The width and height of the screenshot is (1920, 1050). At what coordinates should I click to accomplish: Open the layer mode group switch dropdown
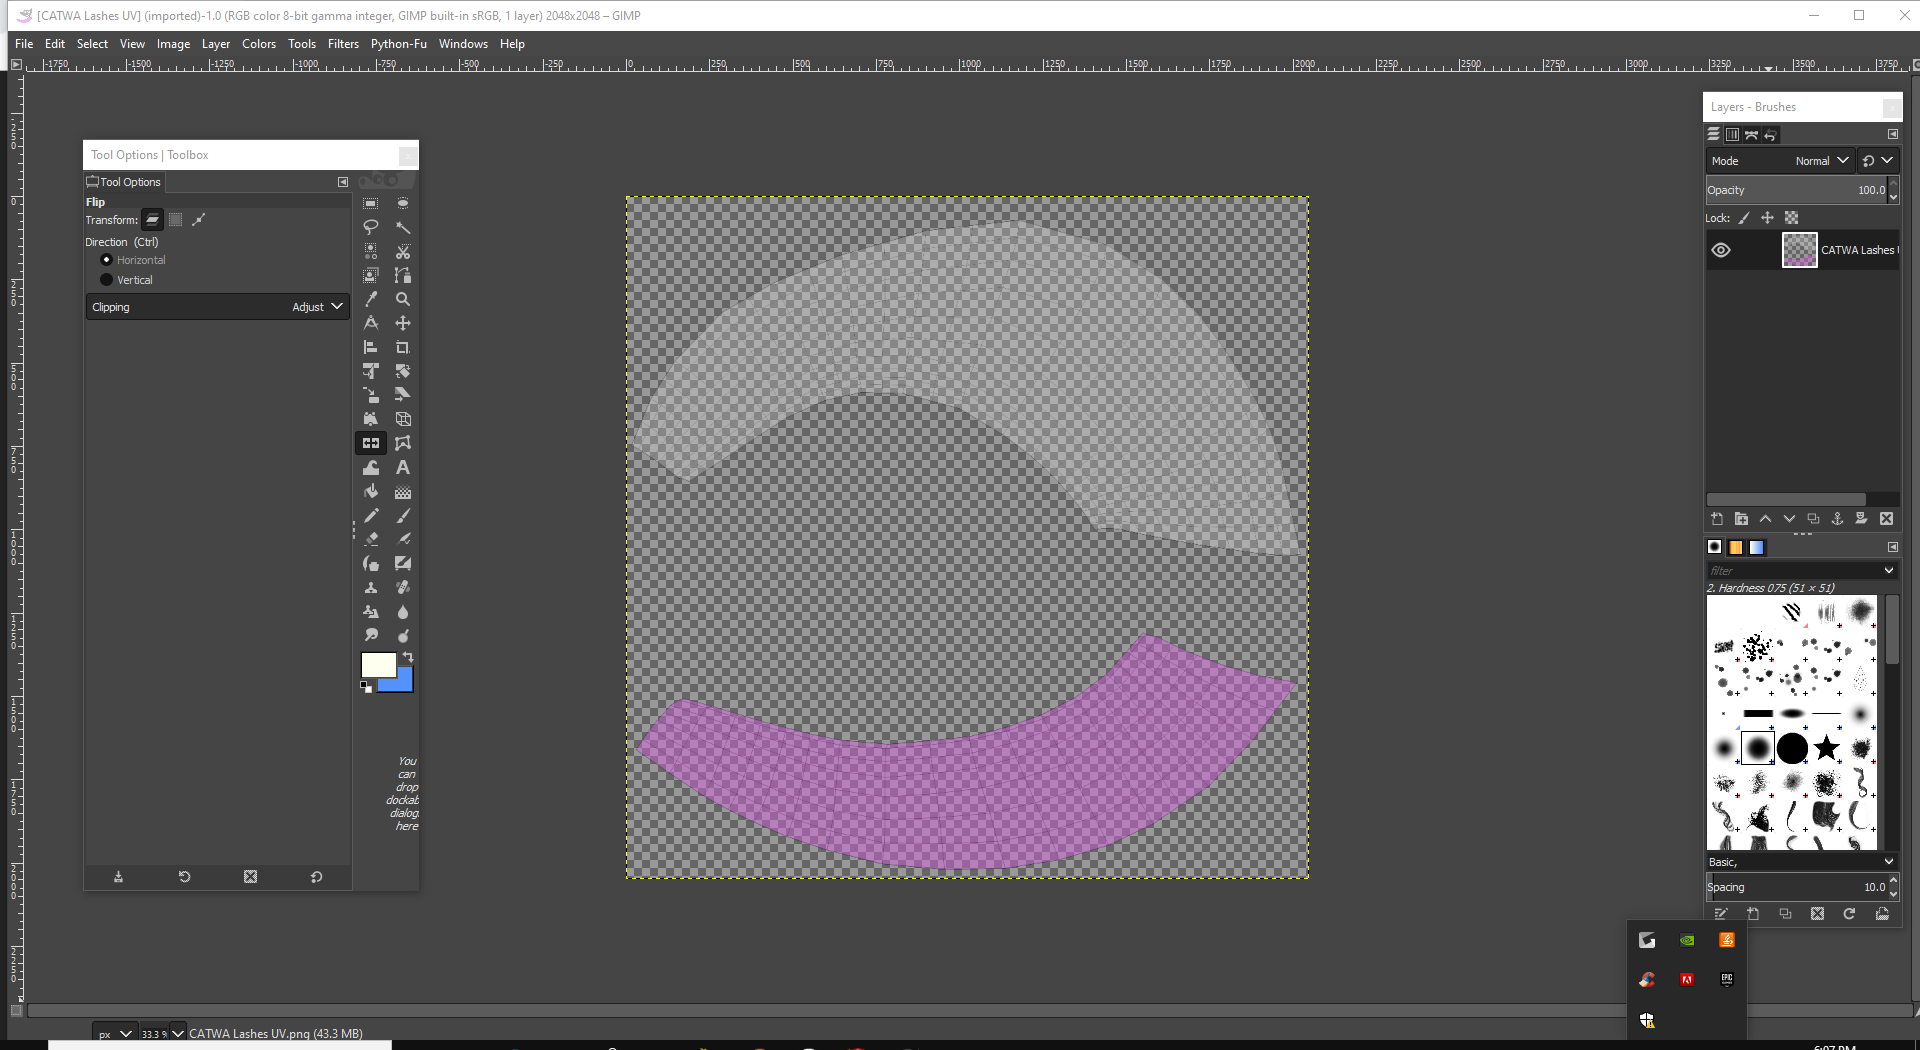pos(1878,161)
